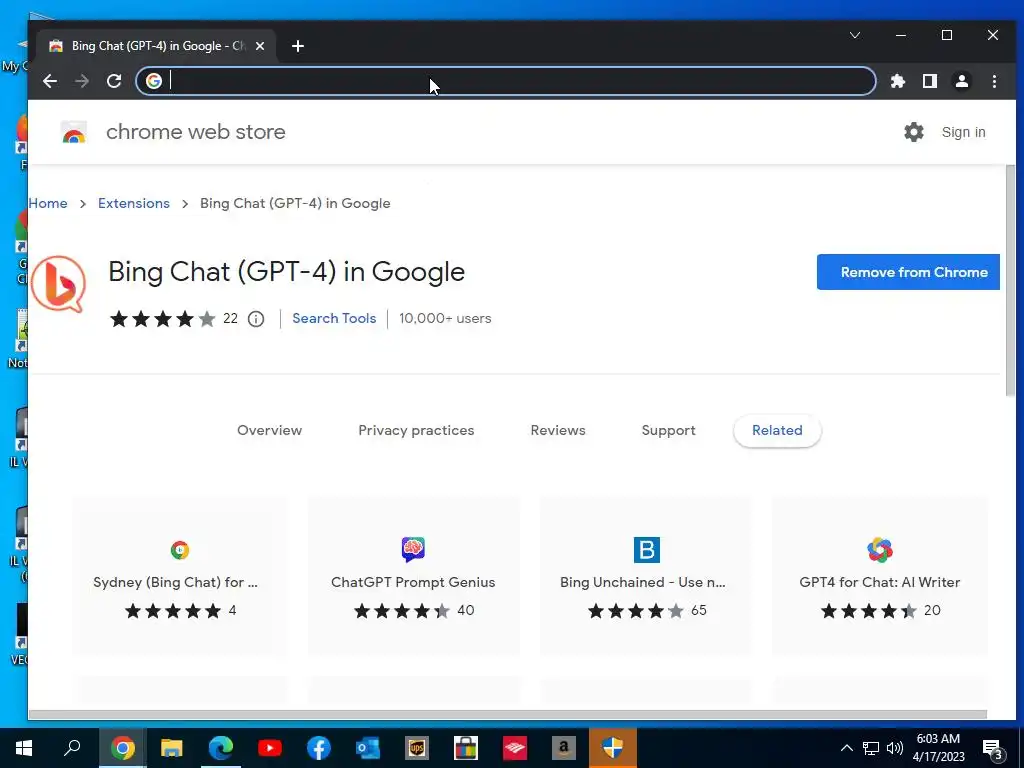Screen dimensions: 1024x768
Task: Open Outlook from the taskbar
Action: click(368, 748)
